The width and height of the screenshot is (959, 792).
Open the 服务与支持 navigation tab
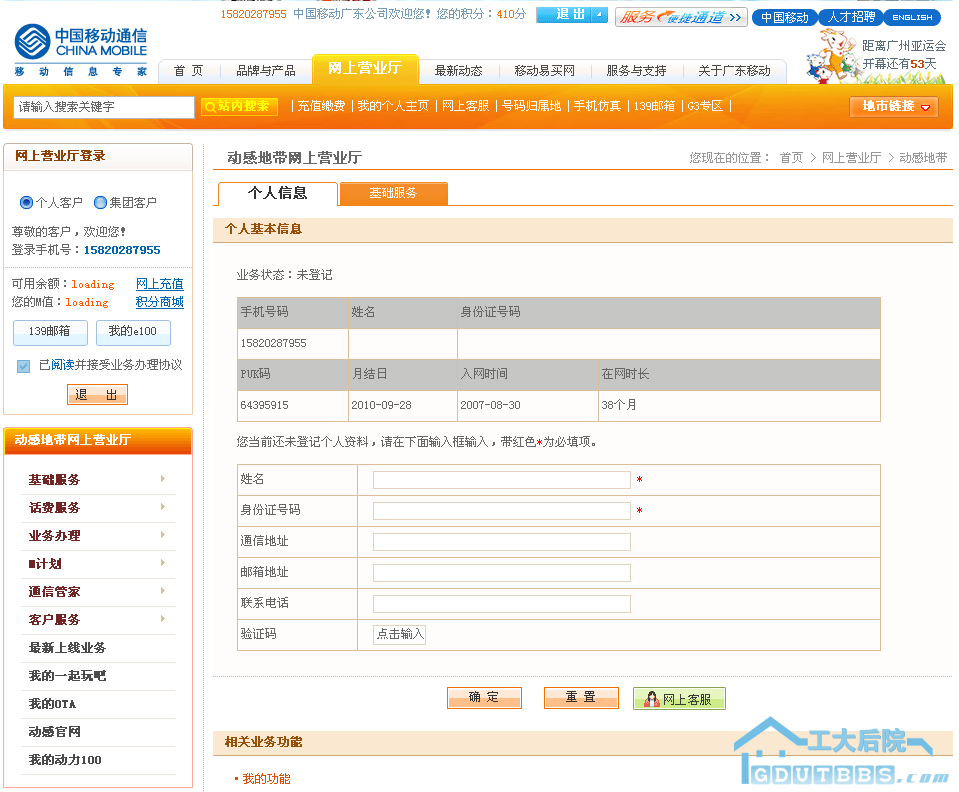[636, 71]
